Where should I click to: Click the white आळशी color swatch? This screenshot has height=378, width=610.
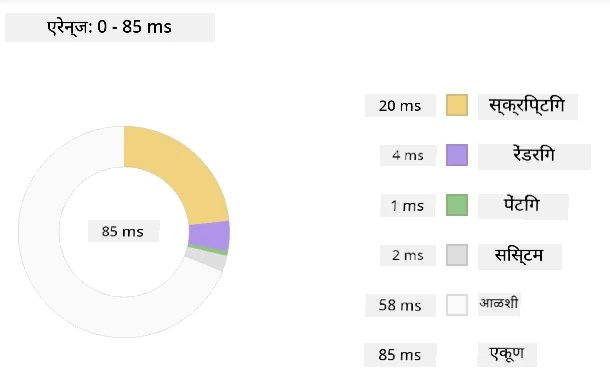pos(457,305)
